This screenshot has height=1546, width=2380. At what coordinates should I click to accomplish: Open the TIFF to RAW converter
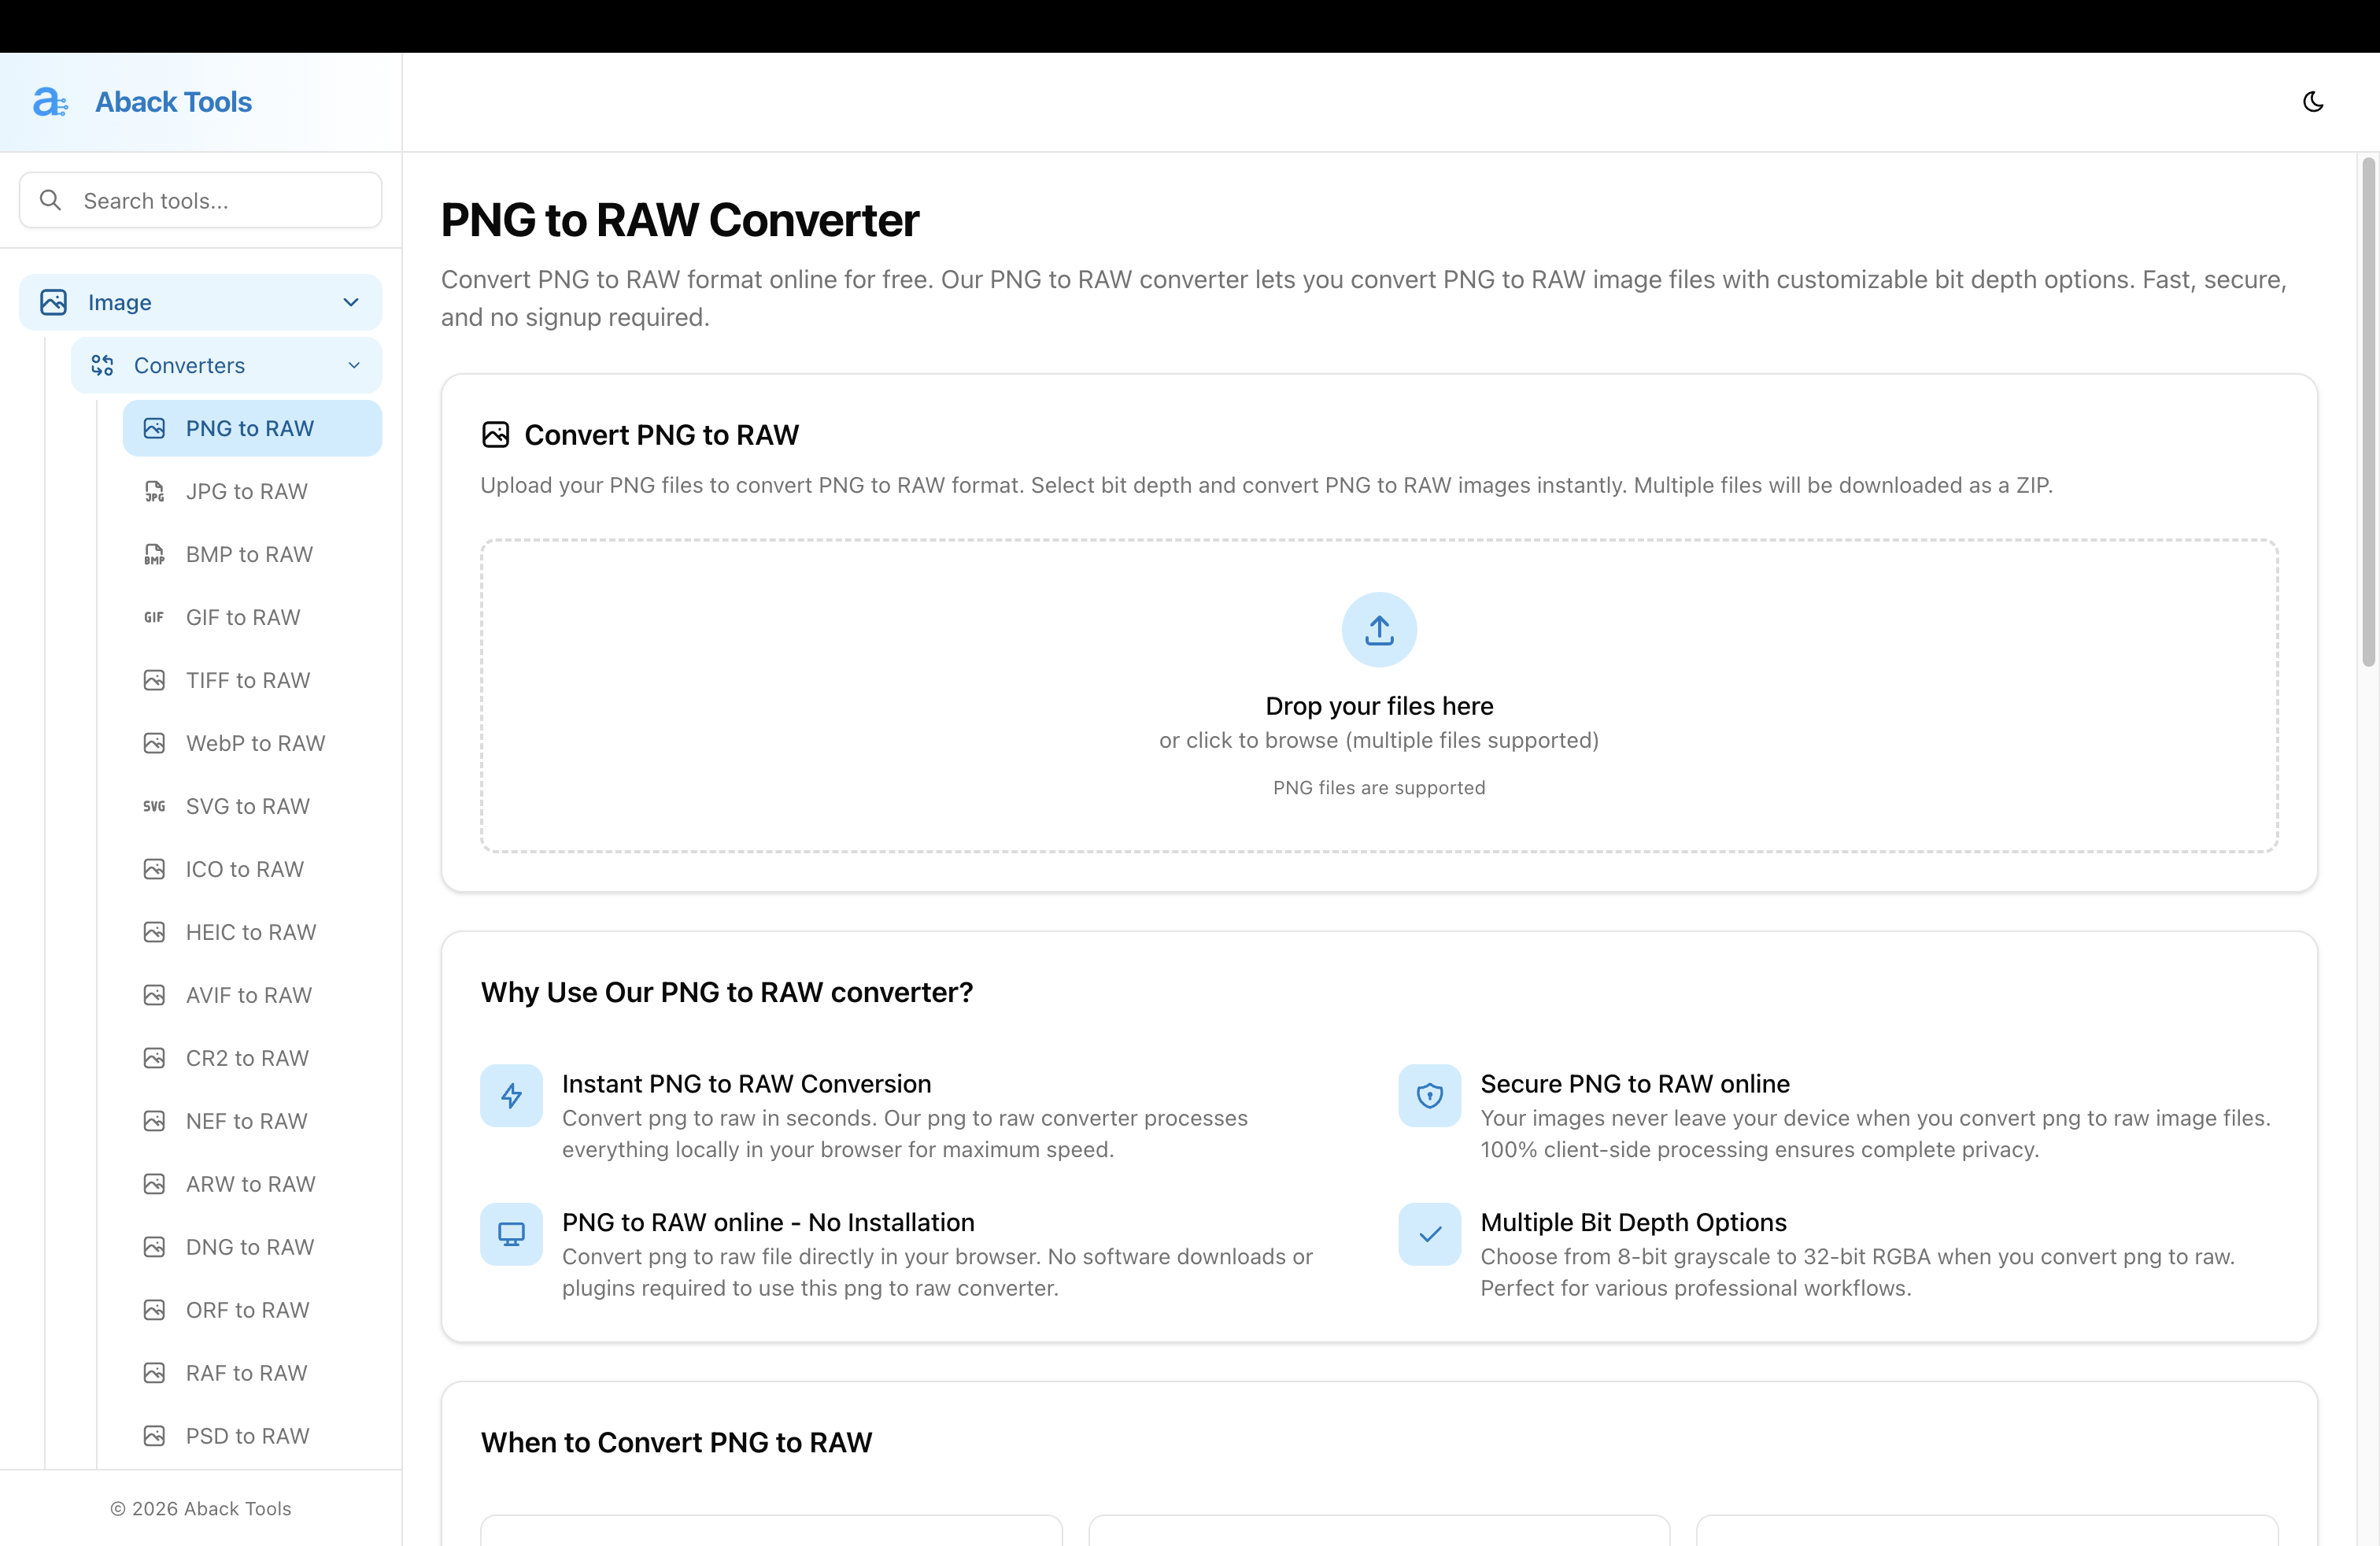point(247,680)
